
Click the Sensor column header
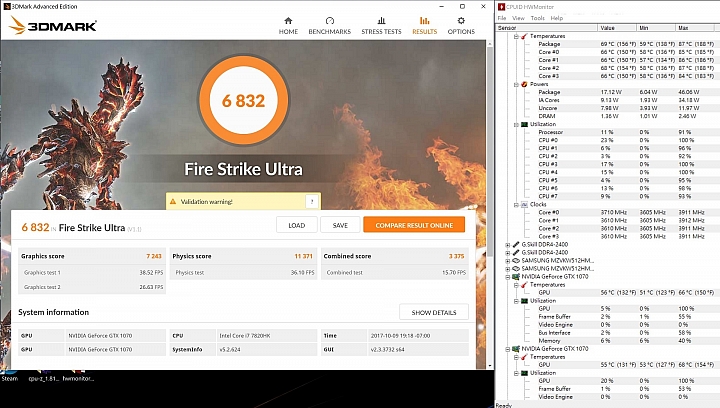pyautogui.click(x=547, y=28)
